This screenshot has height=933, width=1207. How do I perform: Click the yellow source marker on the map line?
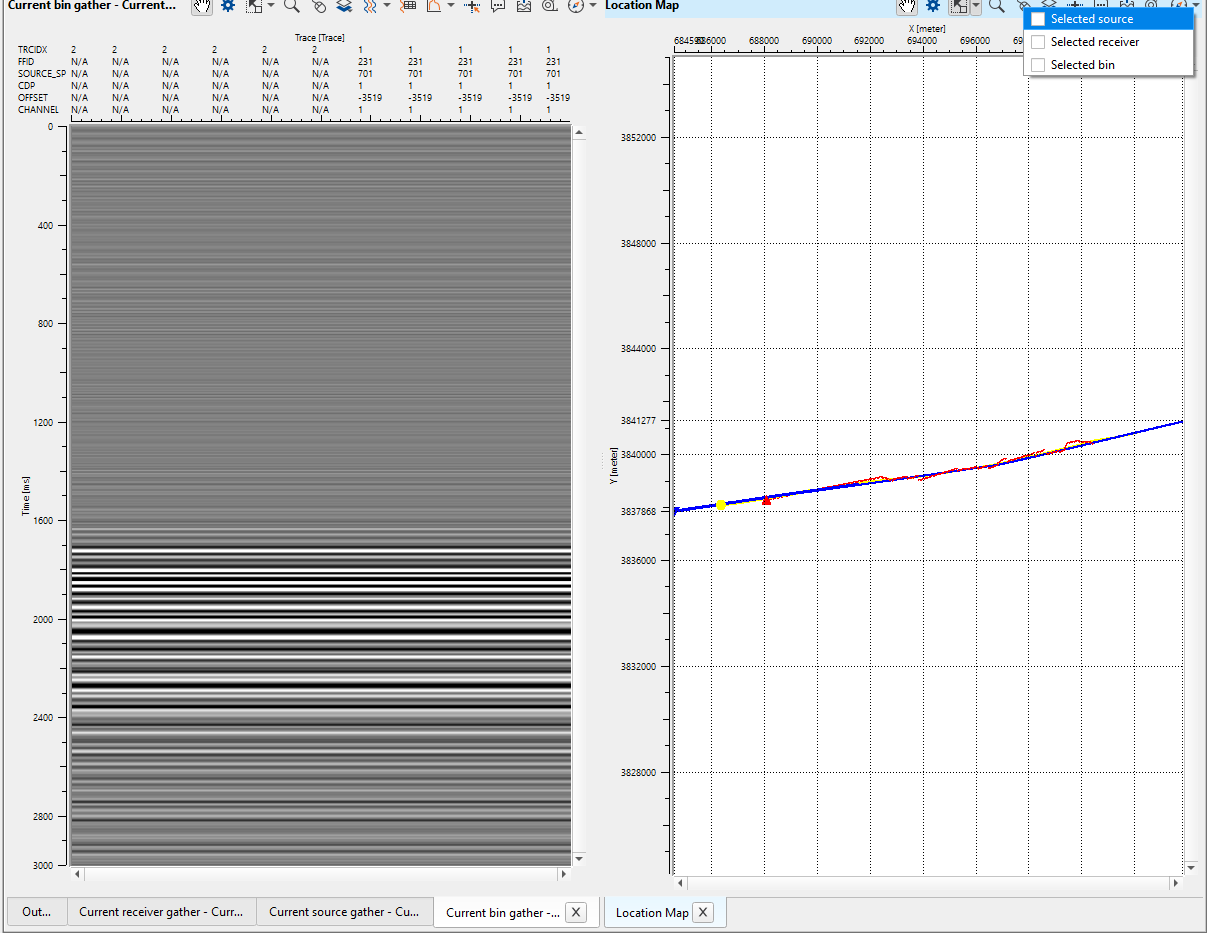[721, 505]
